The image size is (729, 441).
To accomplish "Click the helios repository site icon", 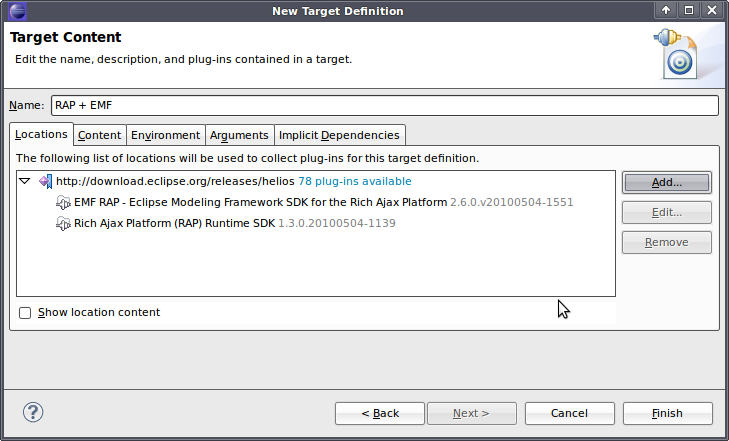I will tap(46, 181).
